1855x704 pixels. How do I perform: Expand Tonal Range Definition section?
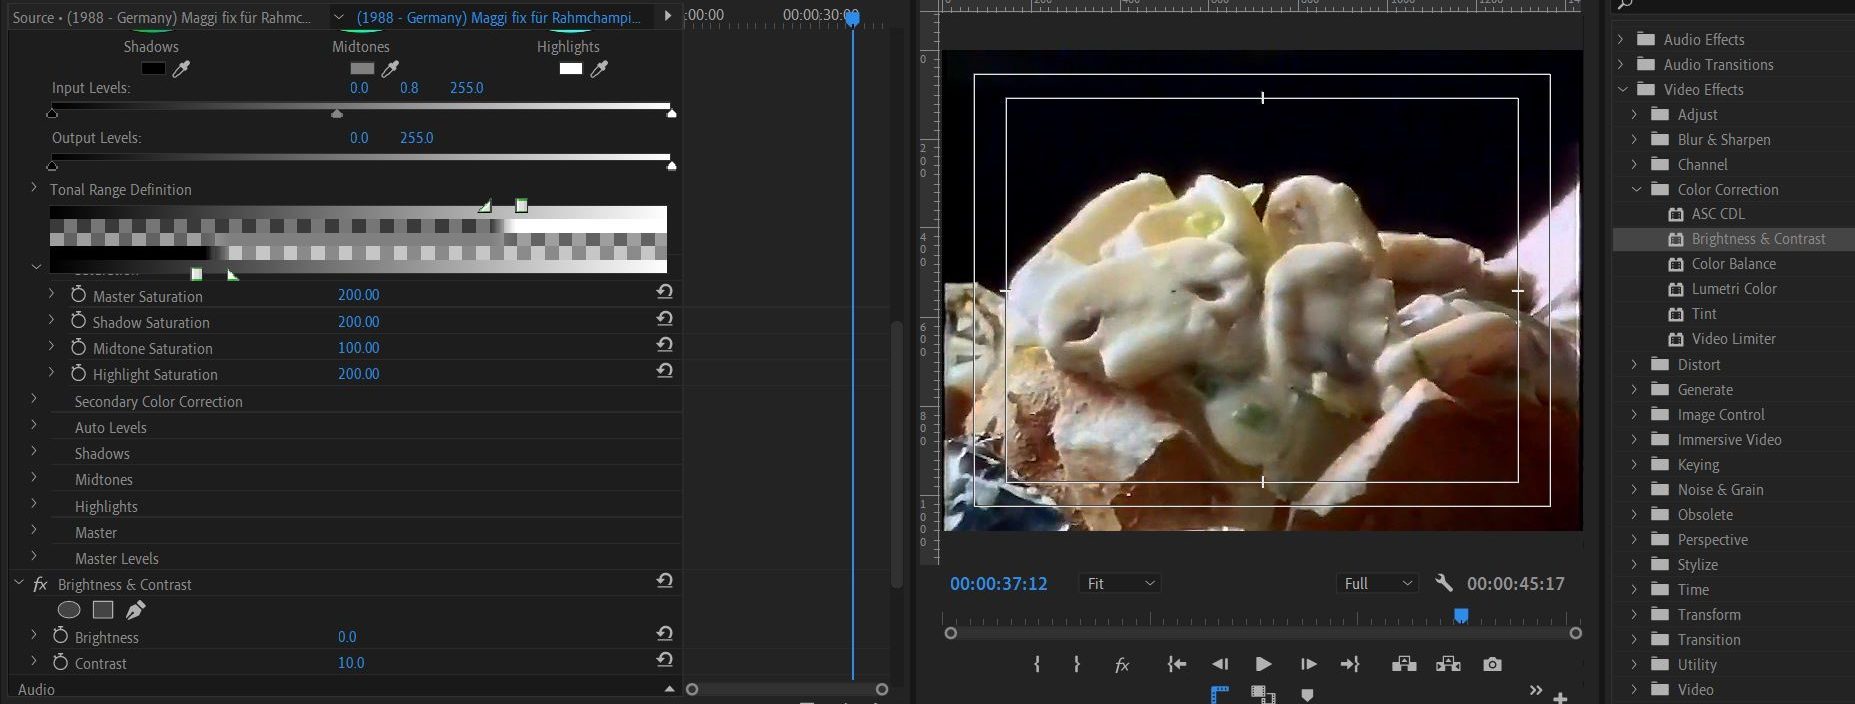34,187
